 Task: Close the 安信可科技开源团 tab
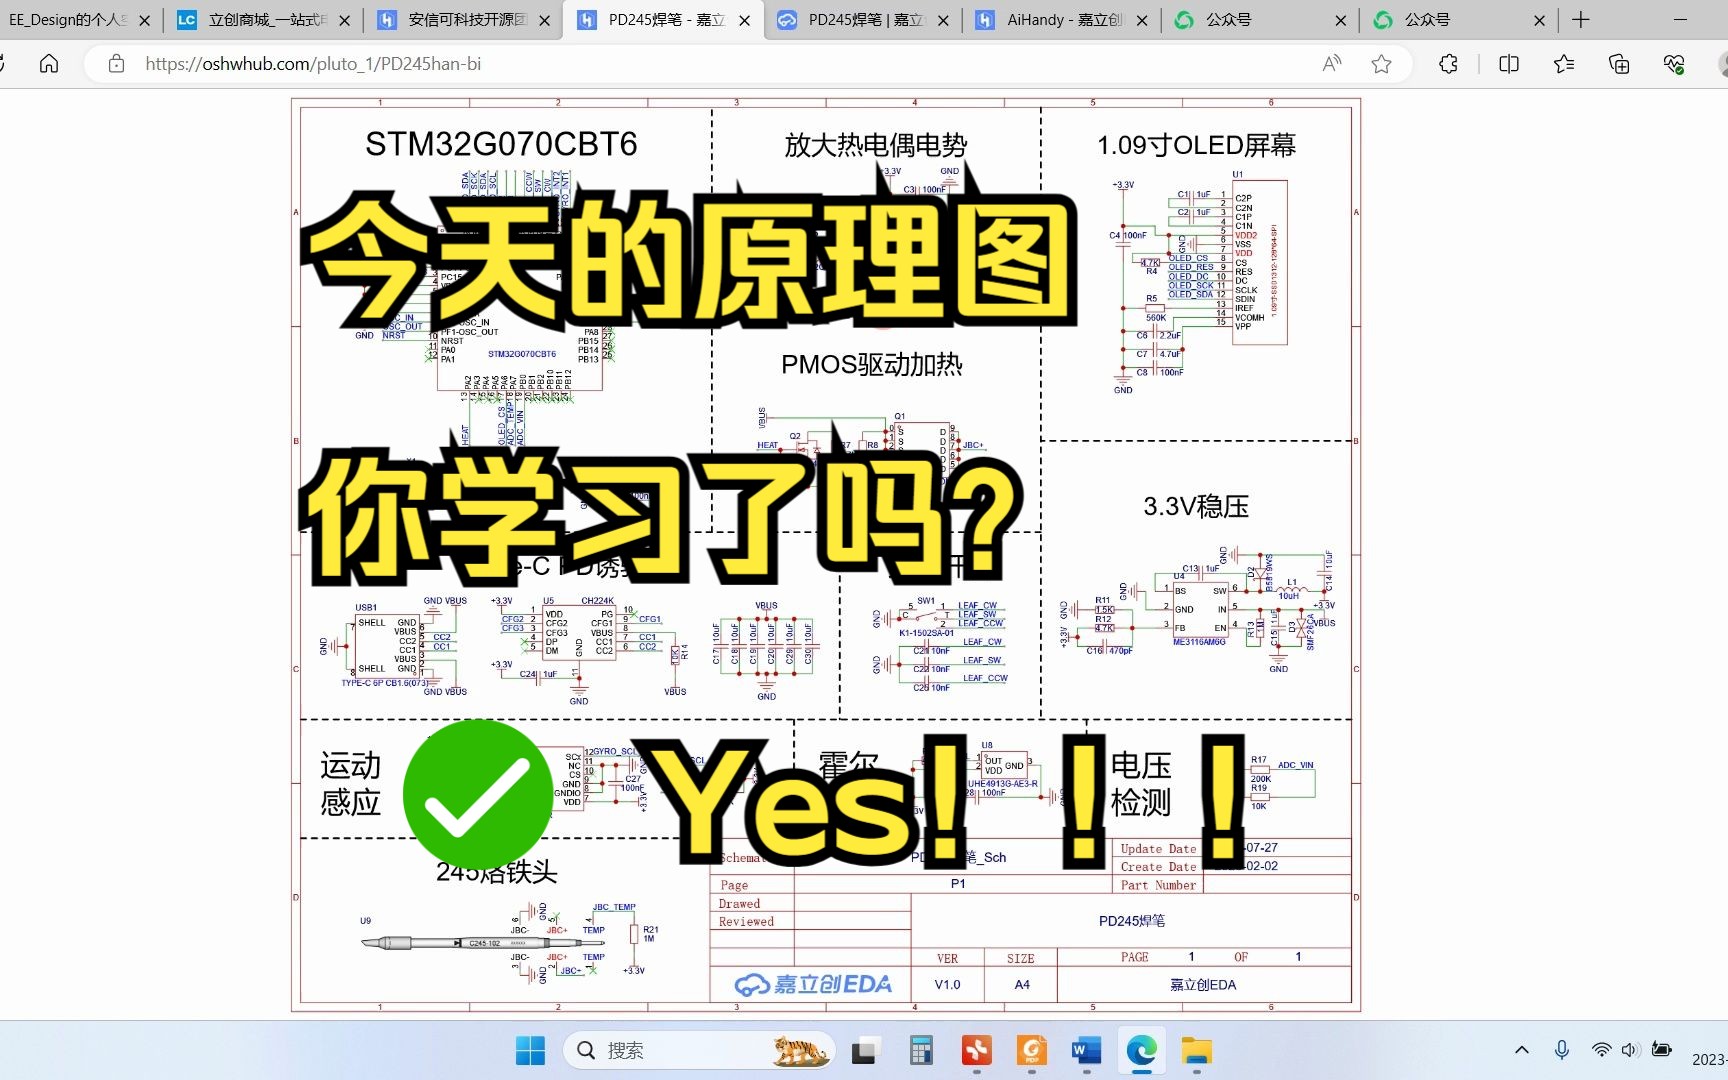coord(544,20)
